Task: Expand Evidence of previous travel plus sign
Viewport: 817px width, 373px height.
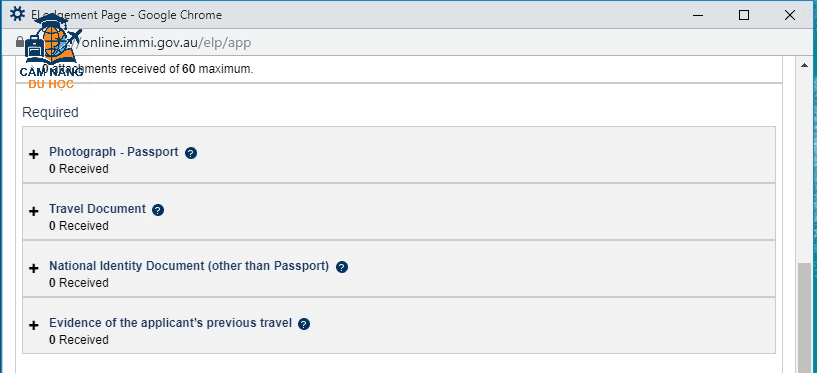Action: pos(34,326)
